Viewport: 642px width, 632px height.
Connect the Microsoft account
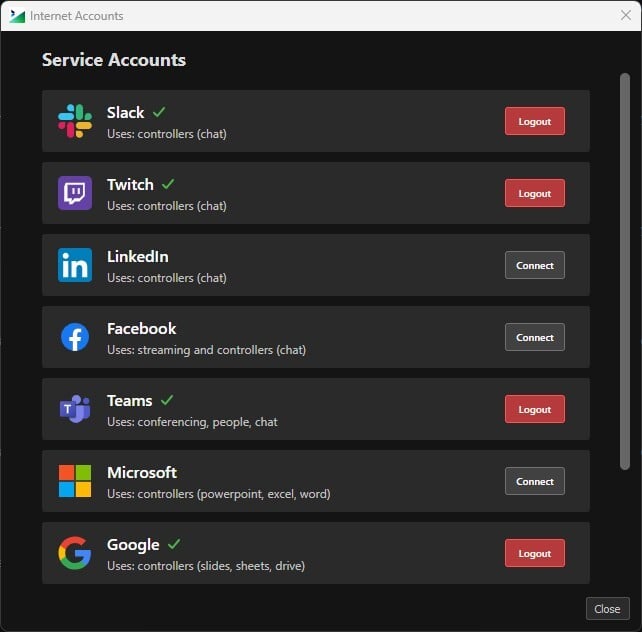[x=535, y=481]
